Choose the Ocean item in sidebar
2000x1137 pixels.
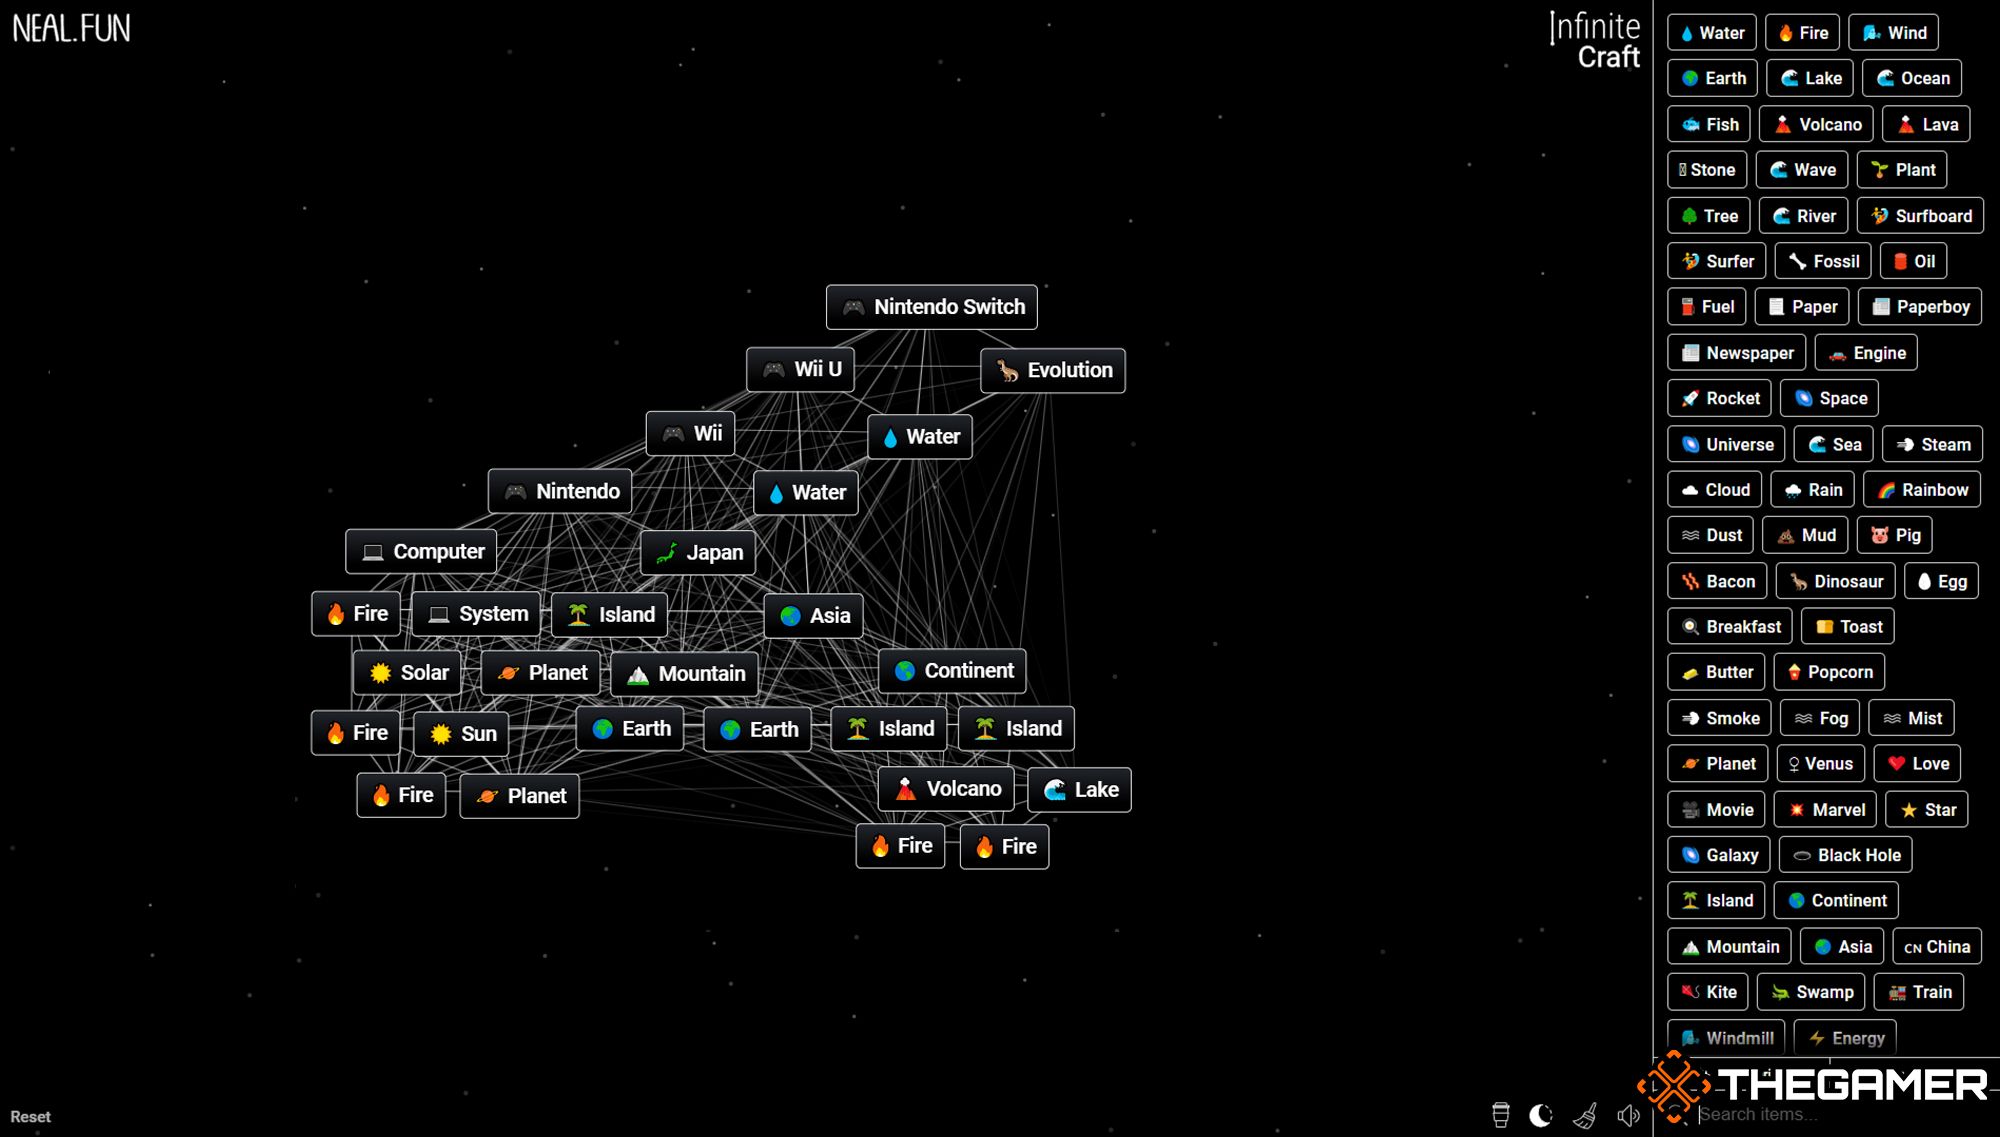click(1912, 78)
